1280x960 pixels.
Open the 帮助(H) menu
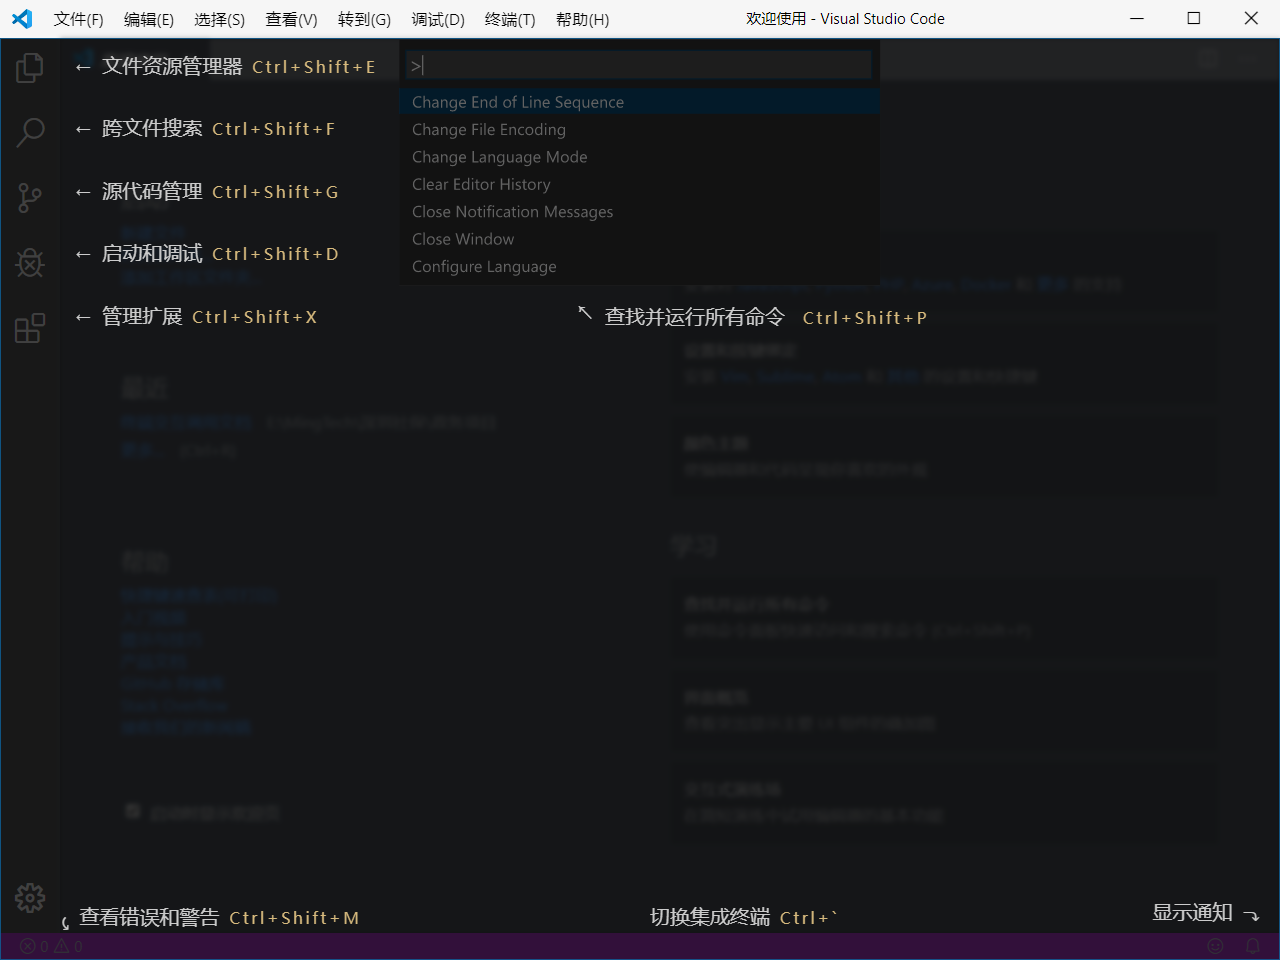click(583, 19)
